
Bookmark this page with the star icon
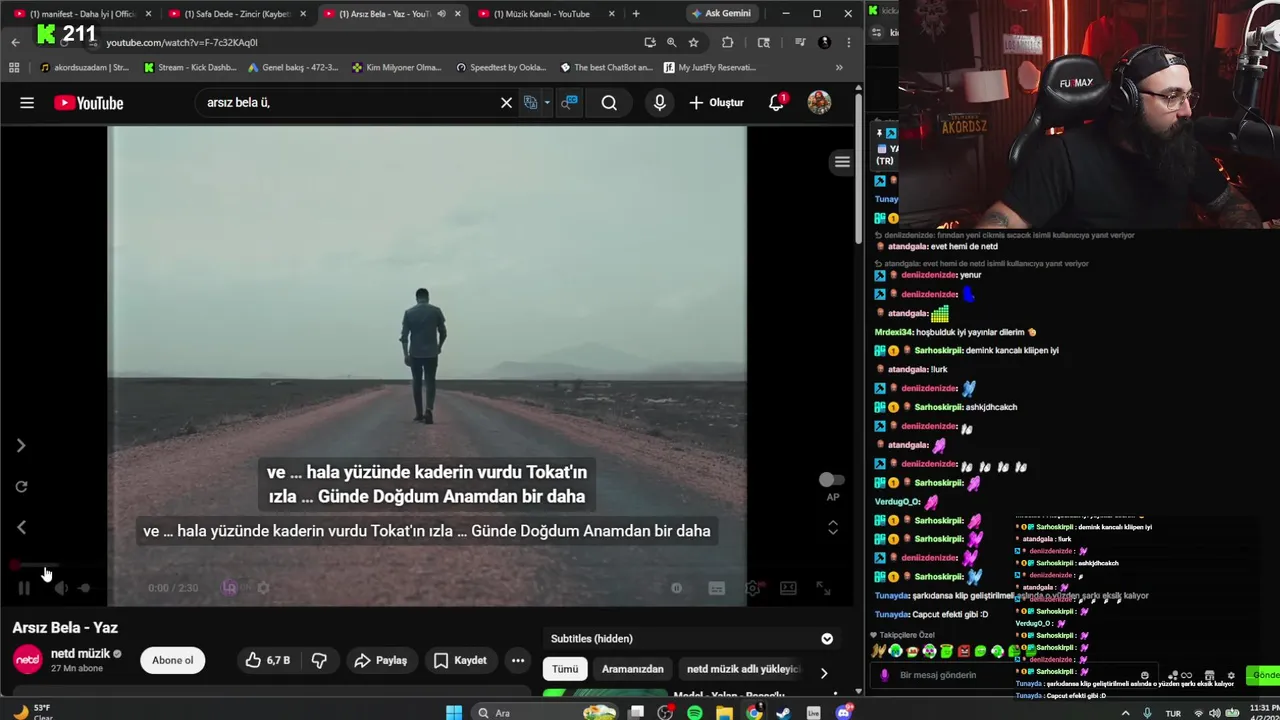pyautogui.click(x=693, y=42)
